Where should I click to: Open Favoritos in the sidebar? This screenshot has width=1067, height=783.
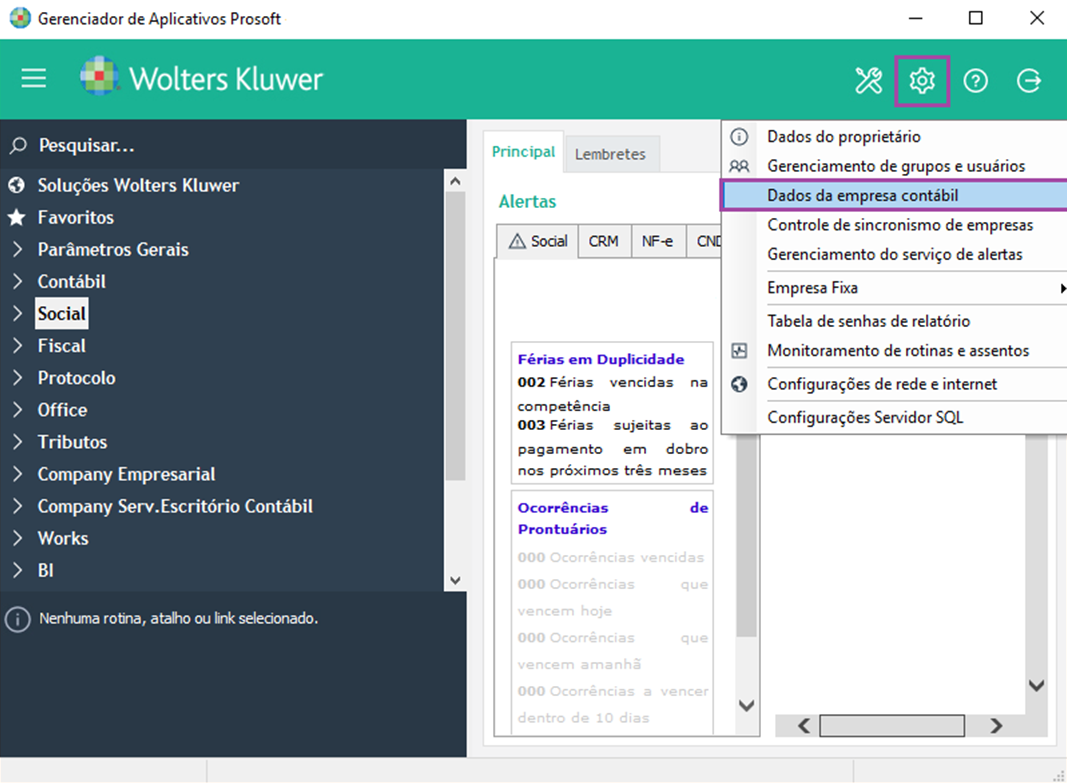pyautogui.click(x=76, y=217)
